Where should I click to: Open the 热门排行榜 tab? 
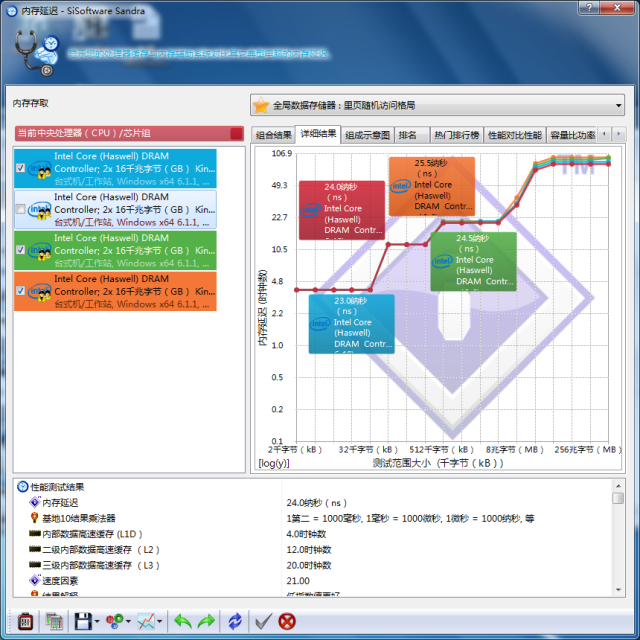457,135
